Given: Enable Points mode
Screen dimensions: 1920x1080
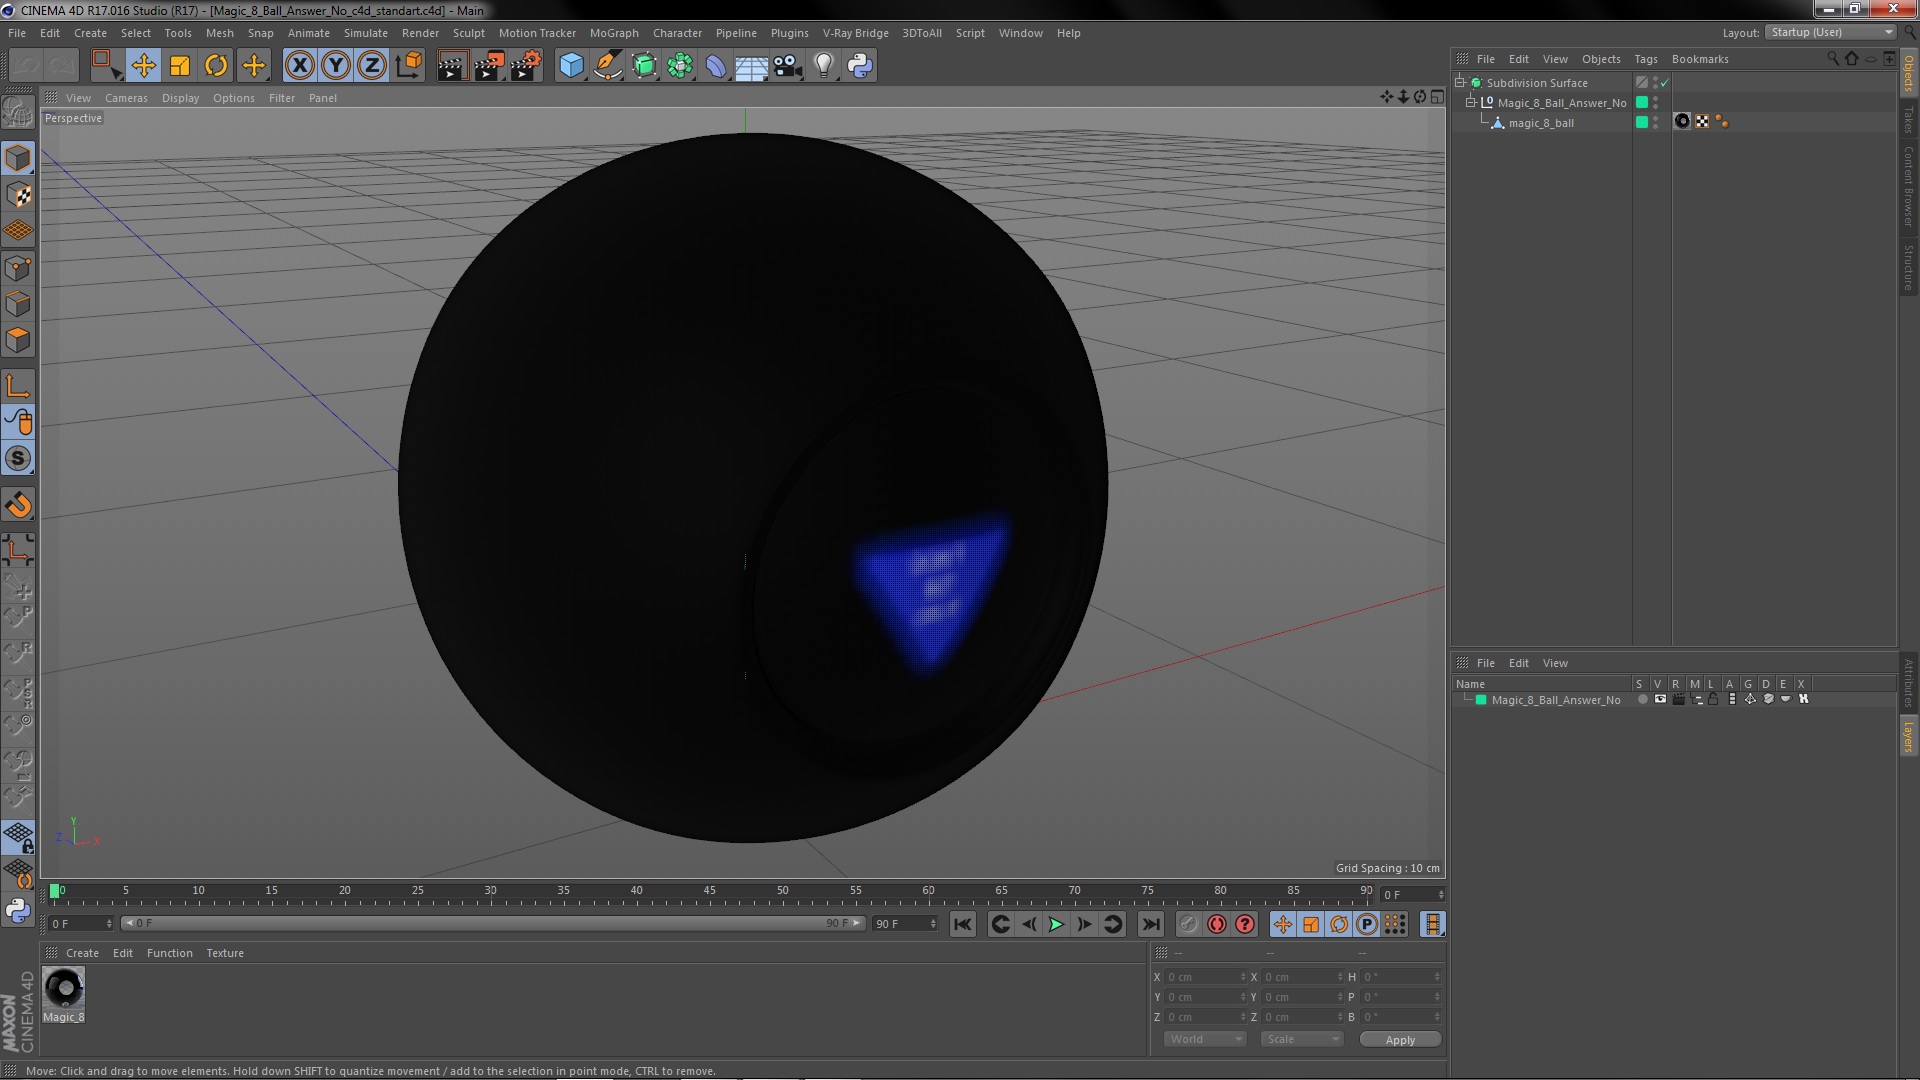Looking at the screenshot, I should tap(18, 268).
